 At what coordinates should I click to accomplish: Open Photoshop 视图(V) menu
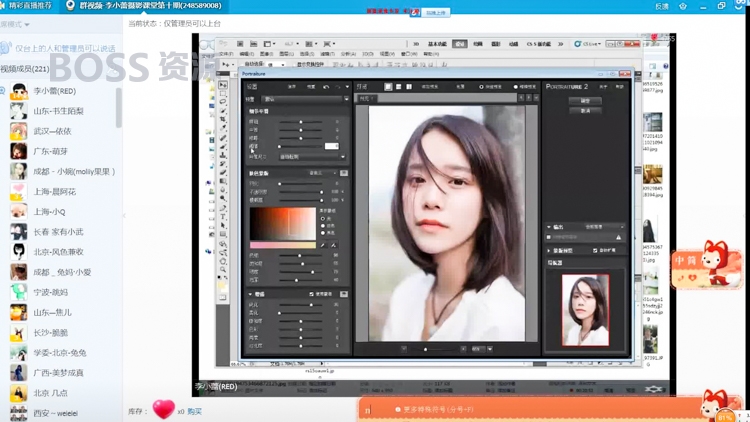pos(387,54)
